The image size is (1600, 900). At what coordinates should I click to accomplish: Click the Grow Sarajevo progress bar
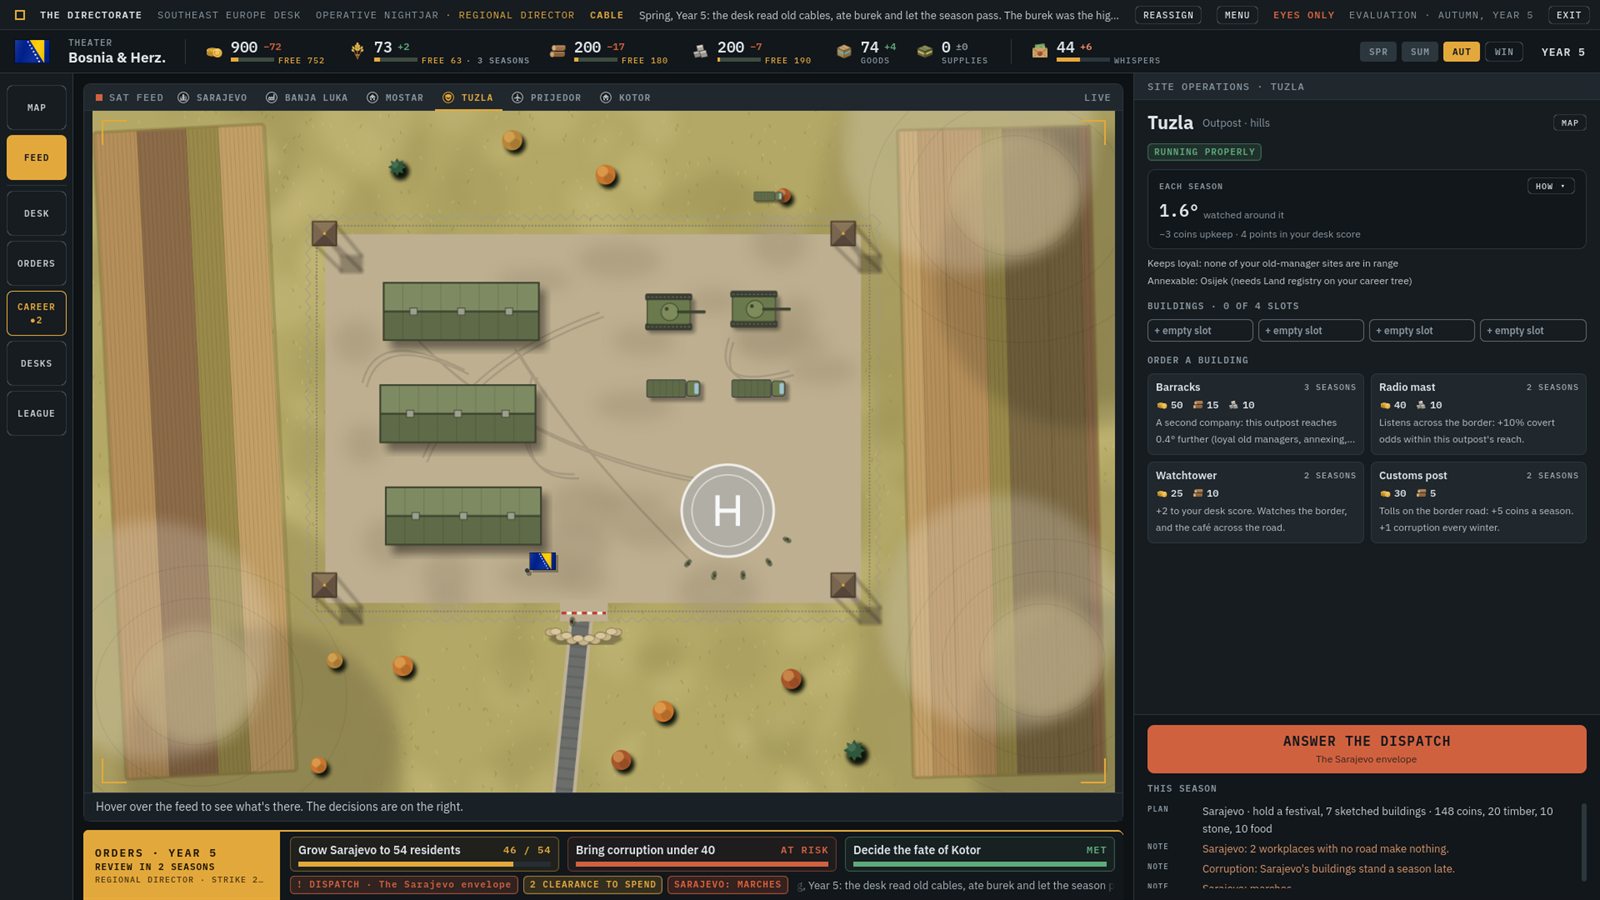[x=424, y=864]
